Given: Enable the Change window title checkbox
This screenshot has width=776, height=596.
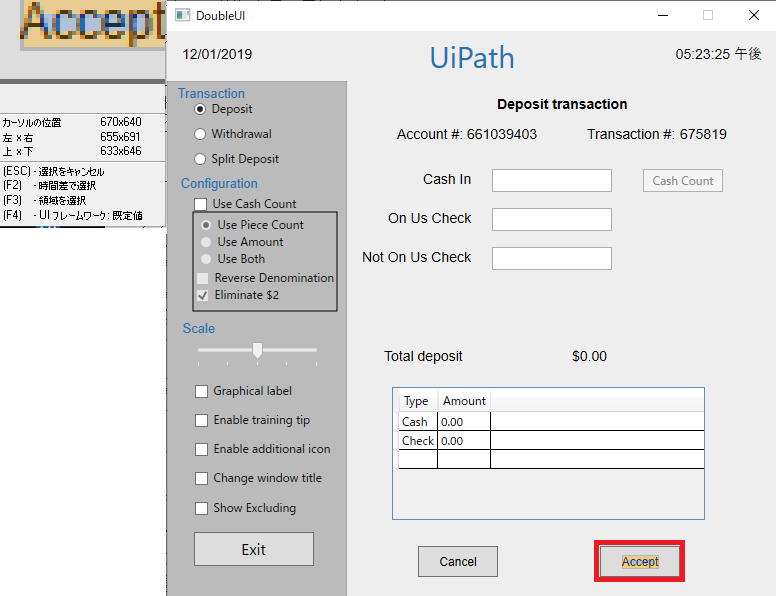Looking at the screenshot, I should tap(202, 478).
